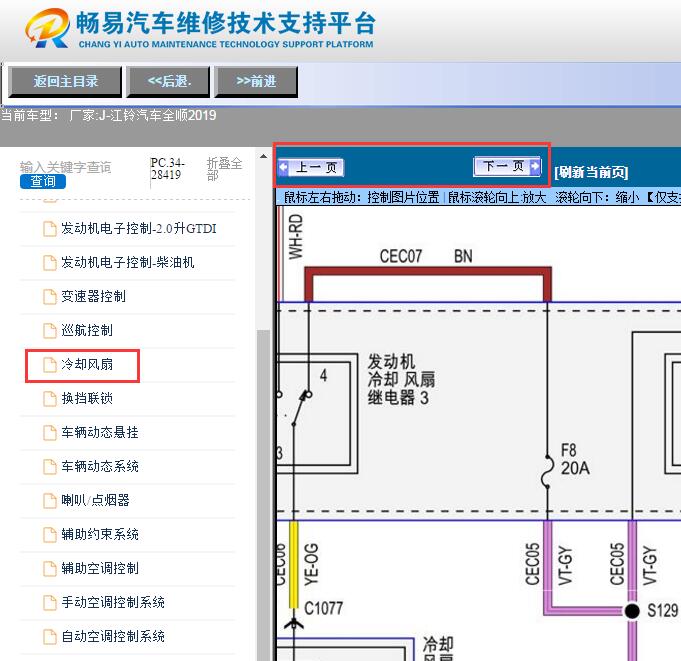Image resolution: width=681 pixels, height=661 pixels.
Task: Focus the 输入关键字查询 input field
Action: (x=66, y=167)
